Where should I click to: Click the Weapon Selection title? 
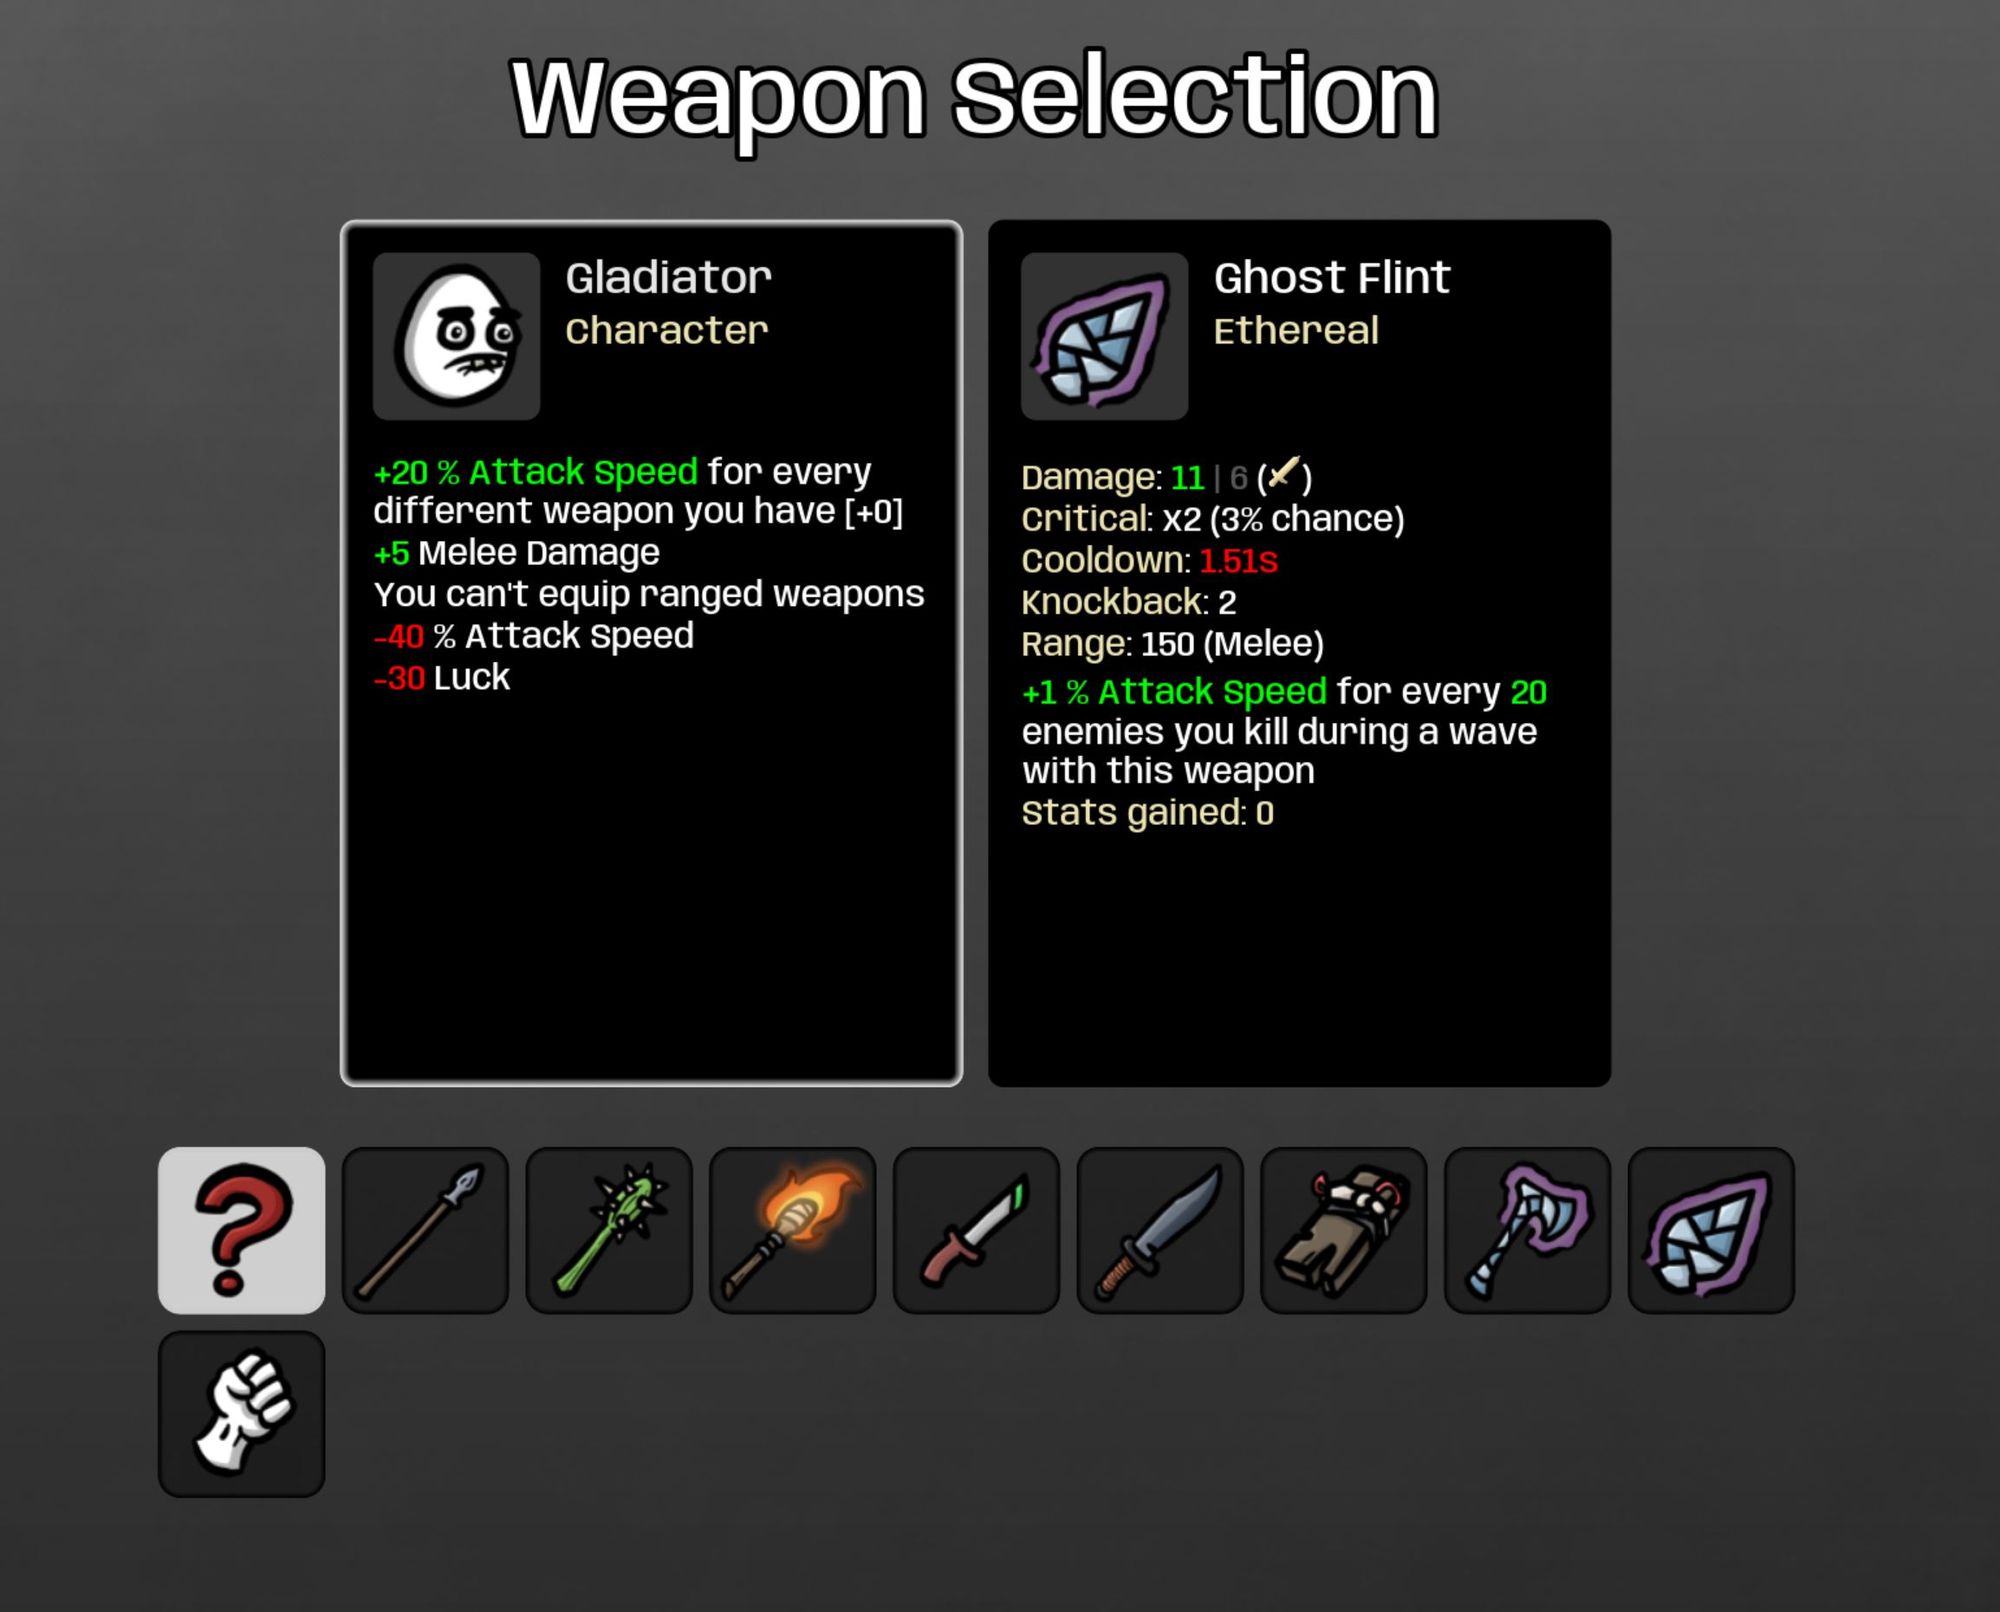click(x=975, y=98)
